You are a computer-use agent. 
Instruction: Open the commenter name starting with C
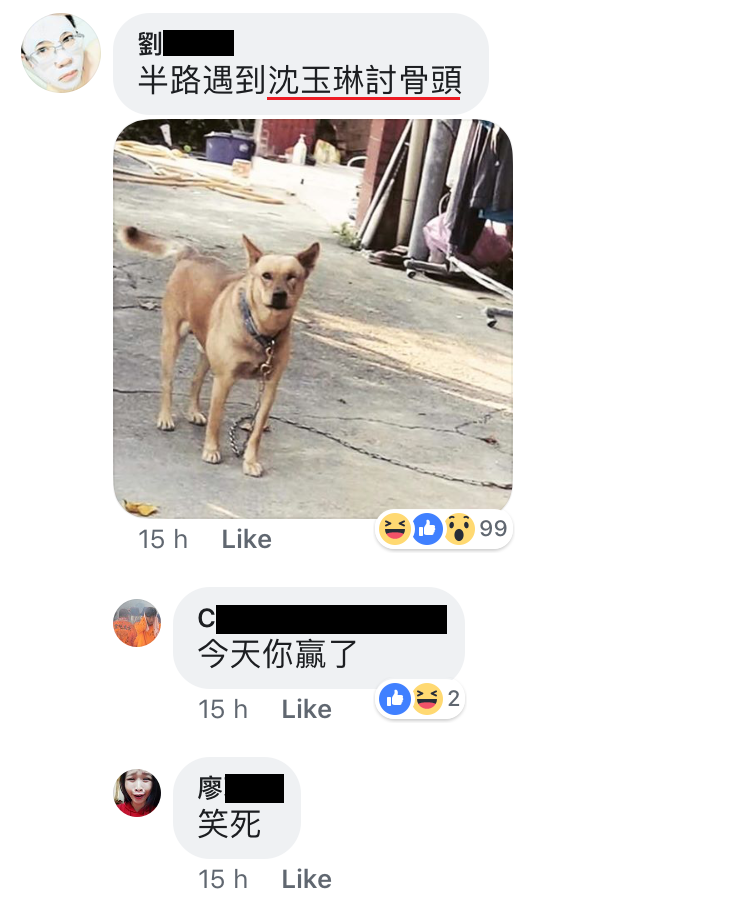tap(322, 619)
